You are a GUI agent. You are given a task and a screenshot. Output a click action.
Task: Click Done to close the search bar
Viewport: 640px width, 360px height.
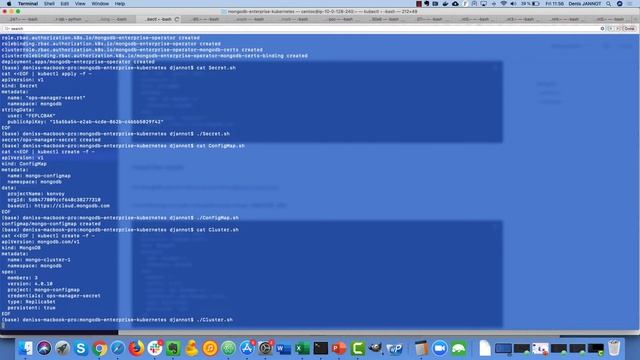629,29
